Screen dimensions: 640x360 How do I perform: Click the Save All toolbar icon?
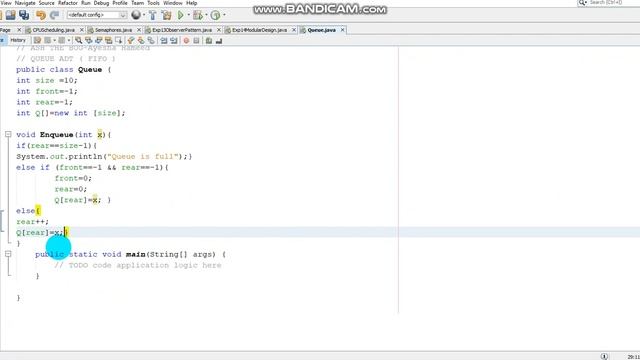click(x=24, y=15)
